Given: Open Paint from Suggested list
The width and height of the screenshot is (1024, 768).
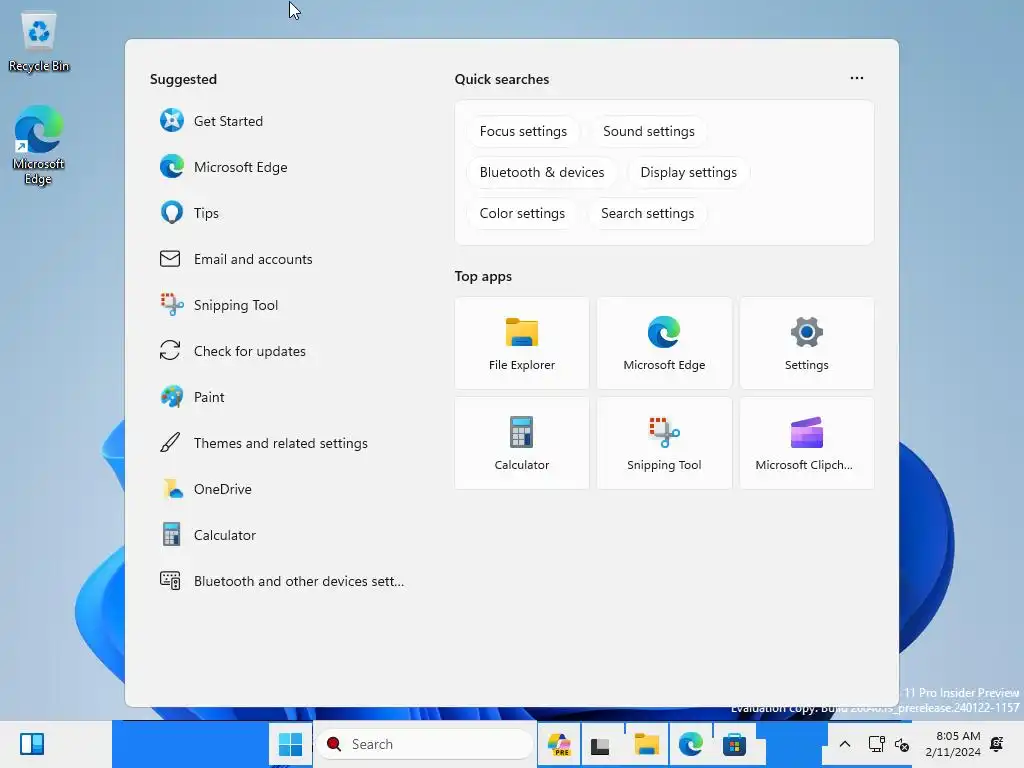Looking at the screenshot, I should tap(193, 397).
